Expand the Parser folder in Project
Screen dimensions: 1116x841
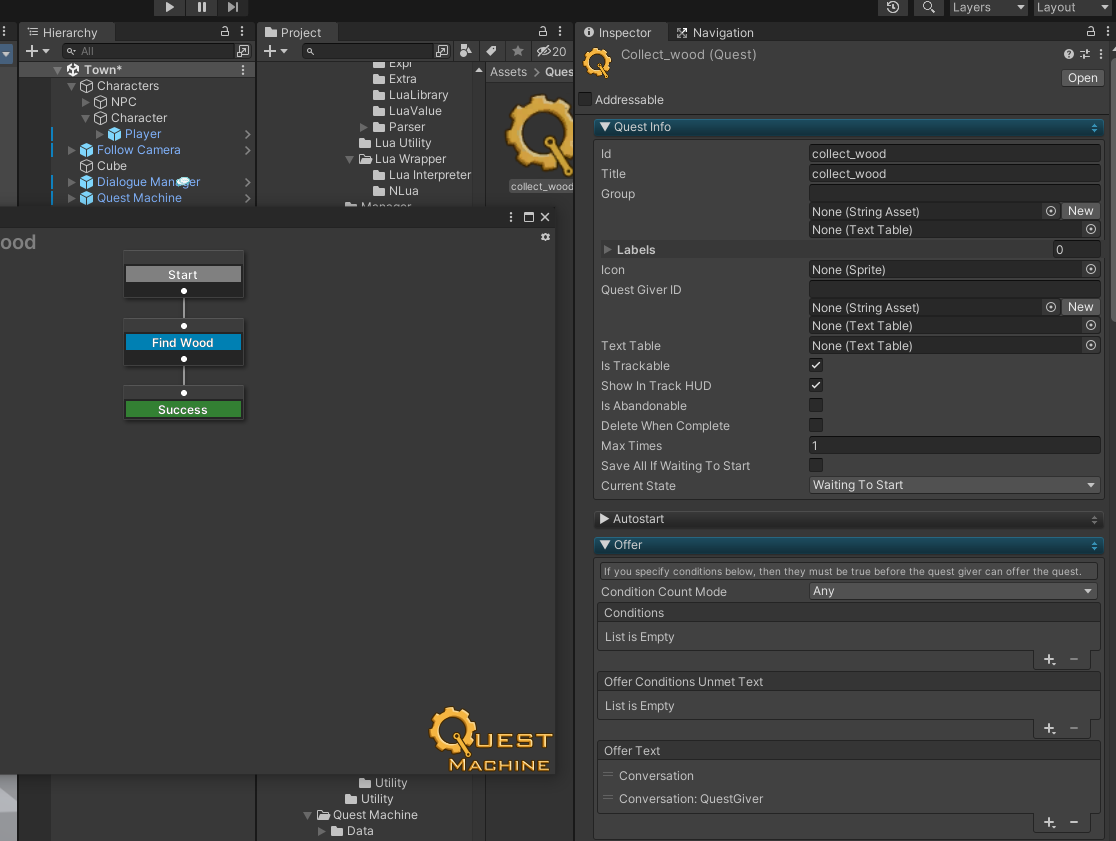coord(364,127)
